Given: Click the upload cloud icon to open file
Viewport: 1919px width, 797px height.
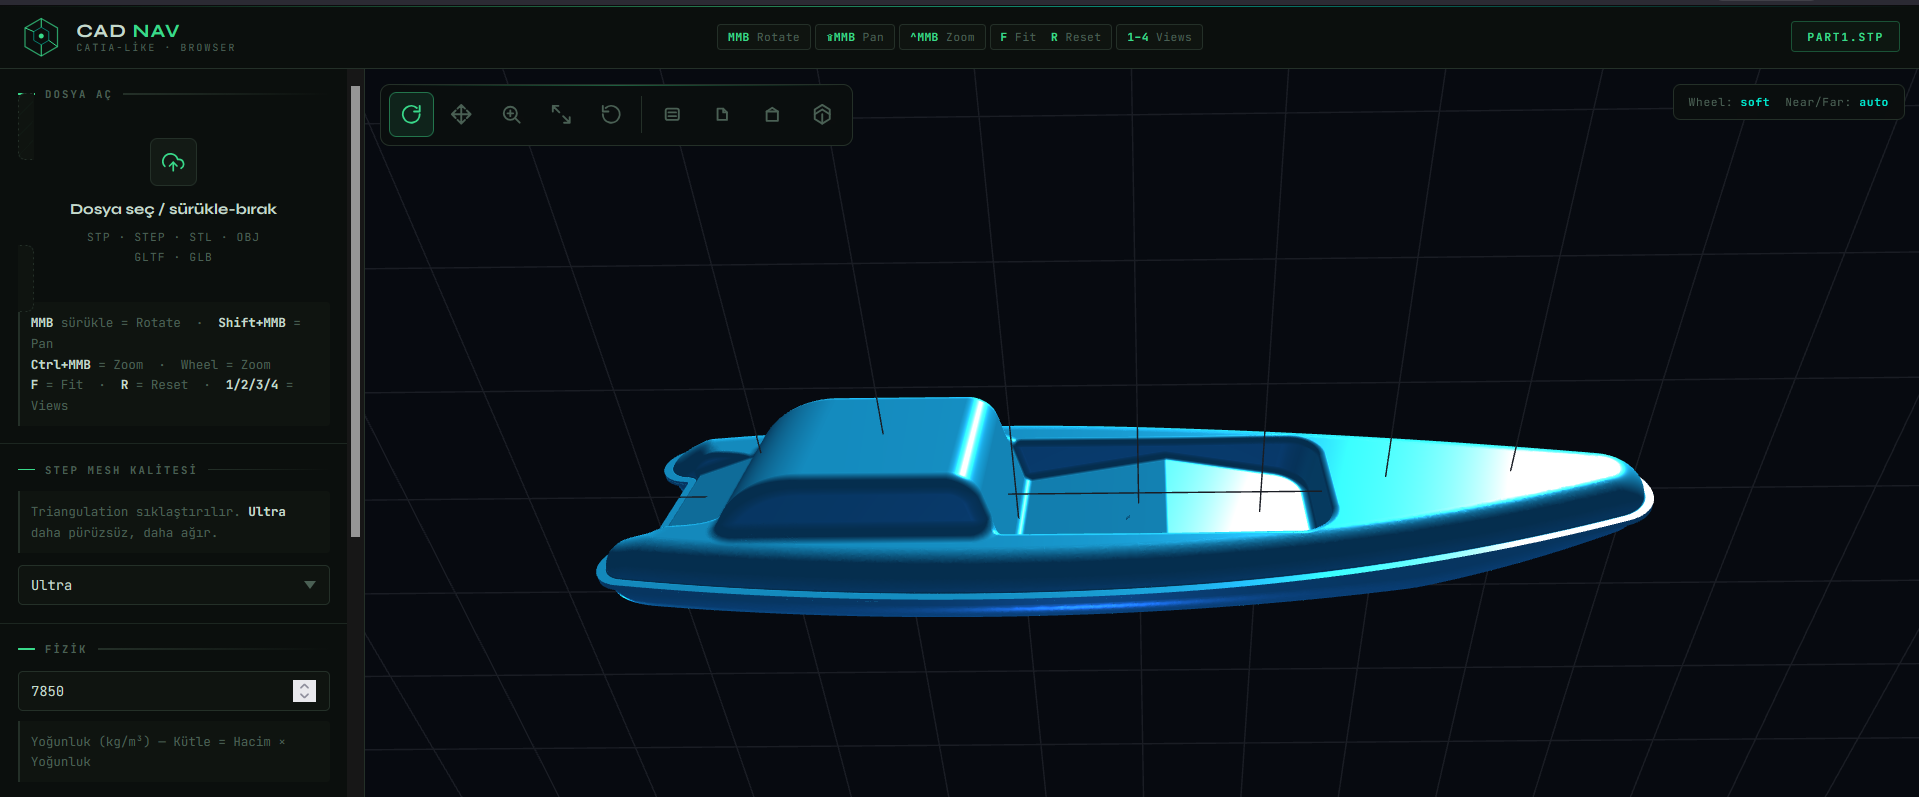Looking at the screenshot, I should (x=173, y=162).
